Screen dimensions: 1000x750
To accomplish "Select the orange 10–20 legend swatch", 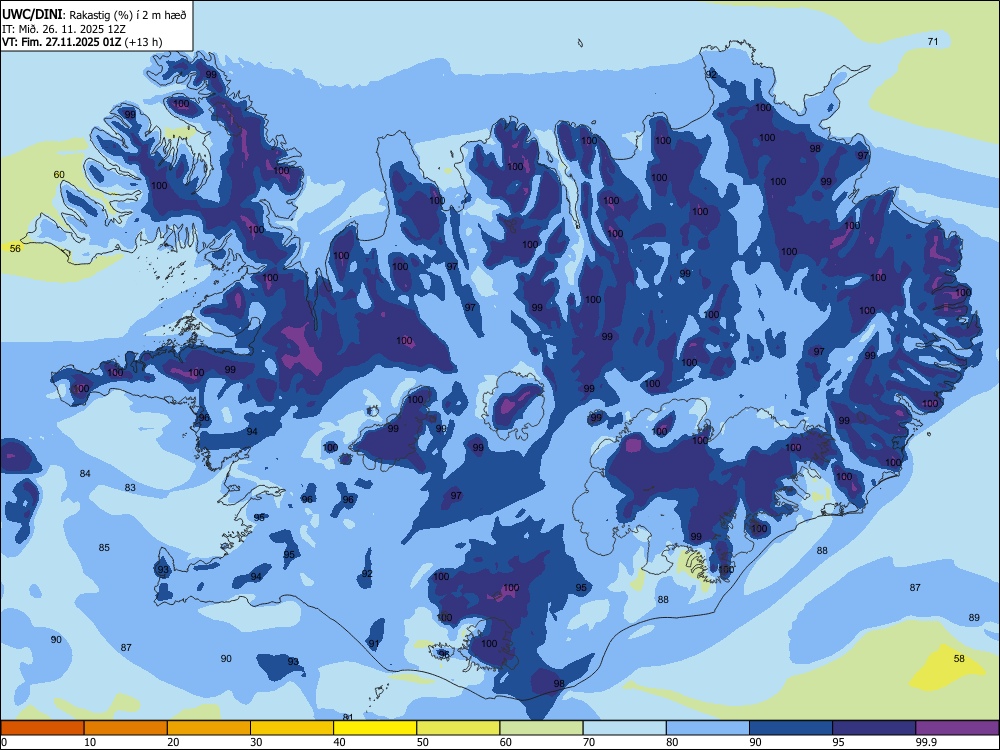I will pos(126,728).
